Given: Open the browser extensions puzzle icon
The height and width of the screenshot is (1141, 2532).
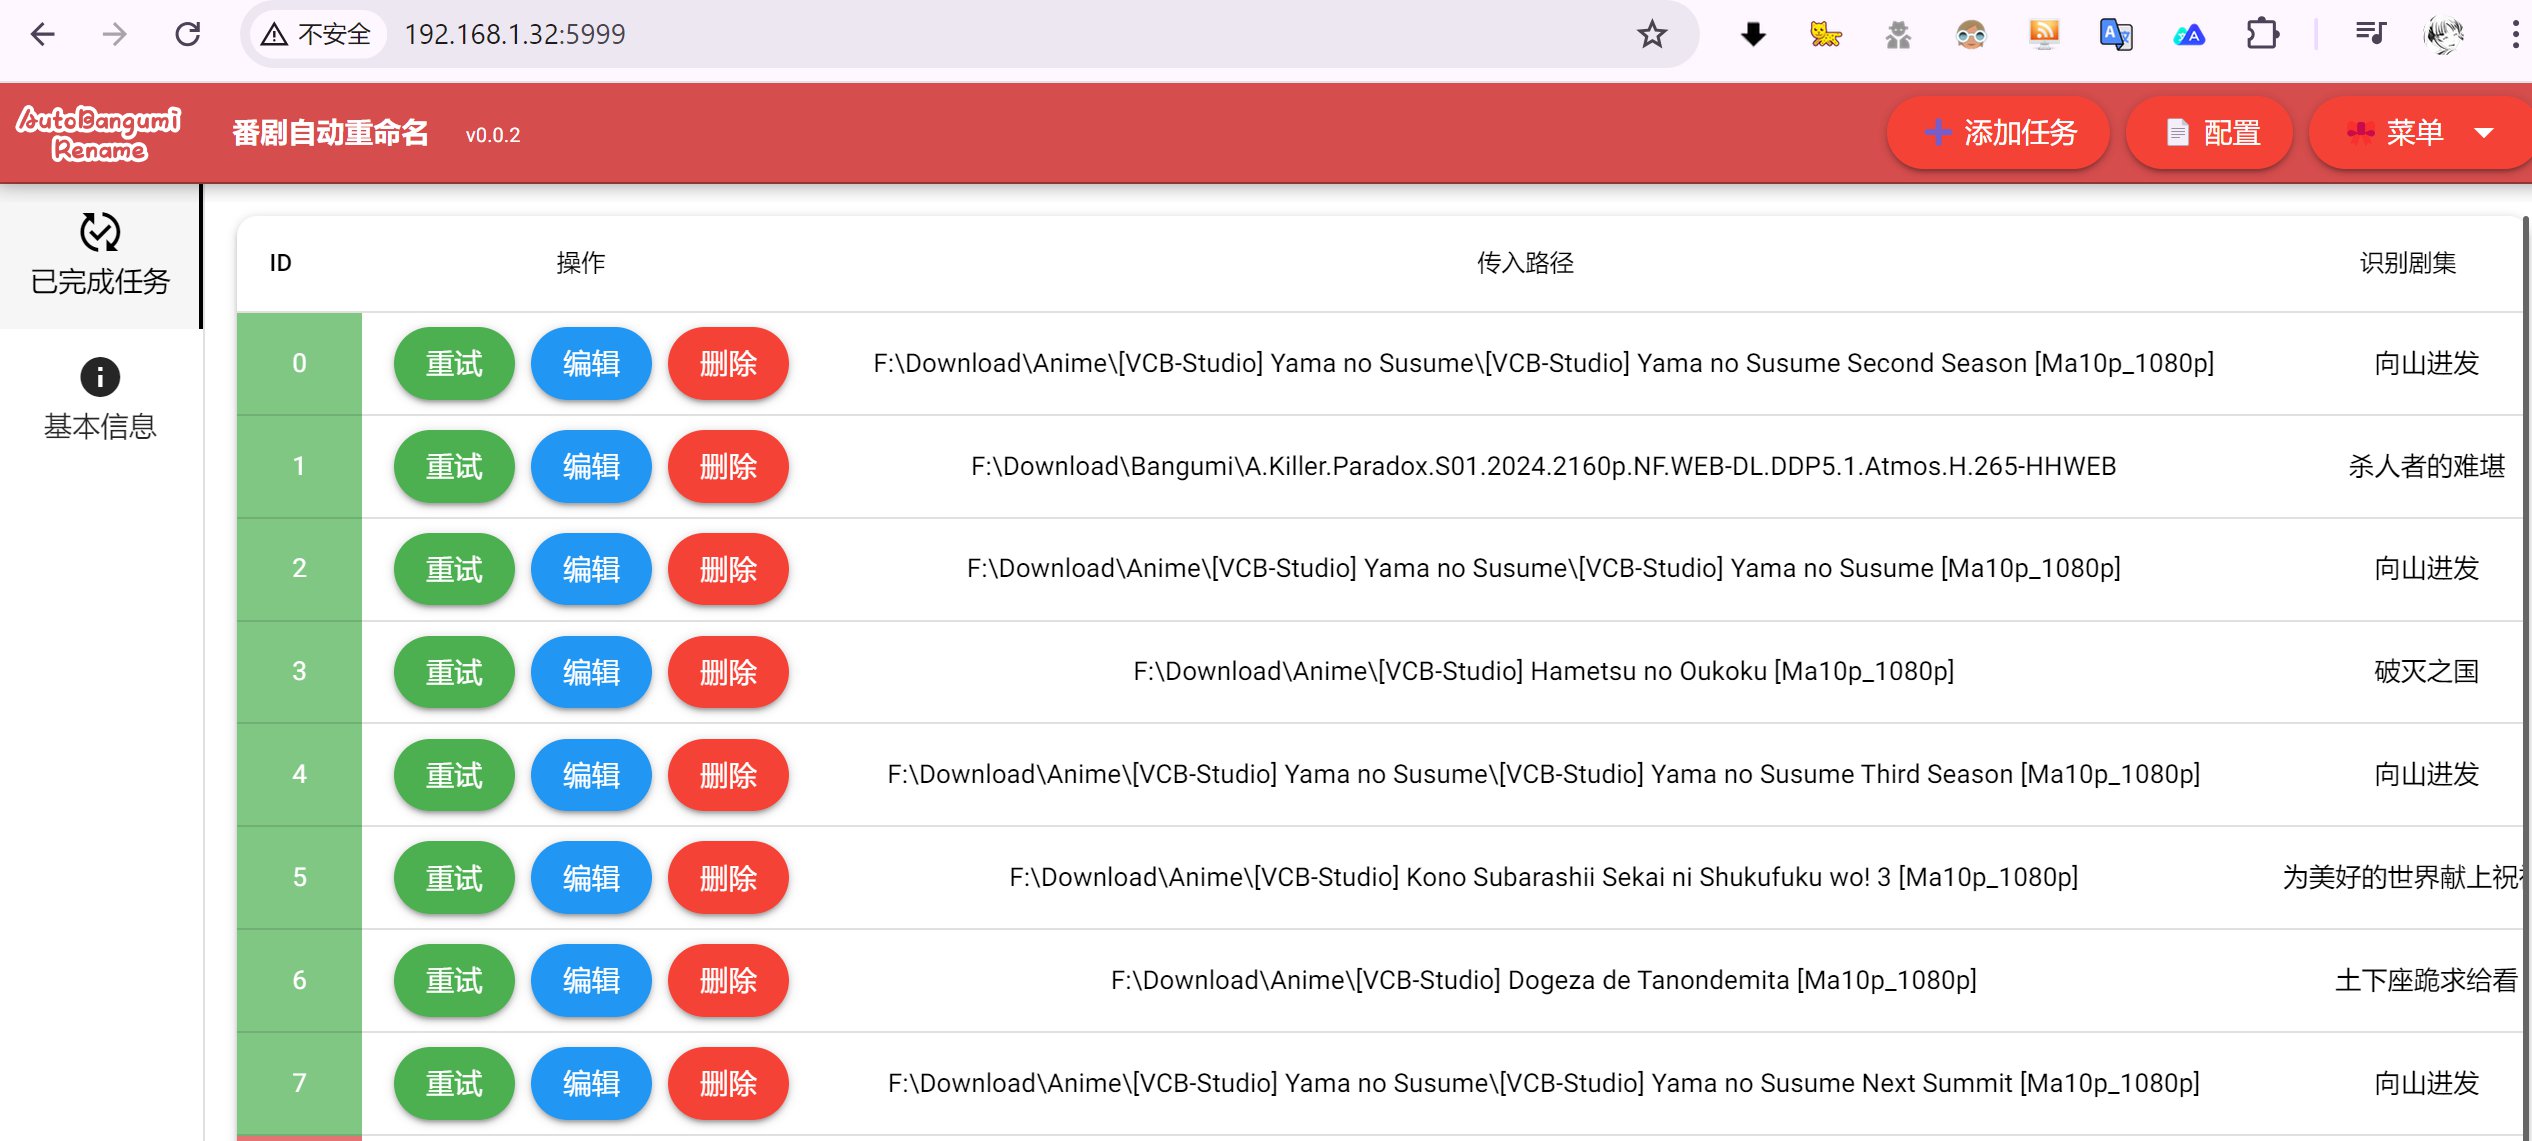Looking at the screenshot, I should coord(2262,34).
